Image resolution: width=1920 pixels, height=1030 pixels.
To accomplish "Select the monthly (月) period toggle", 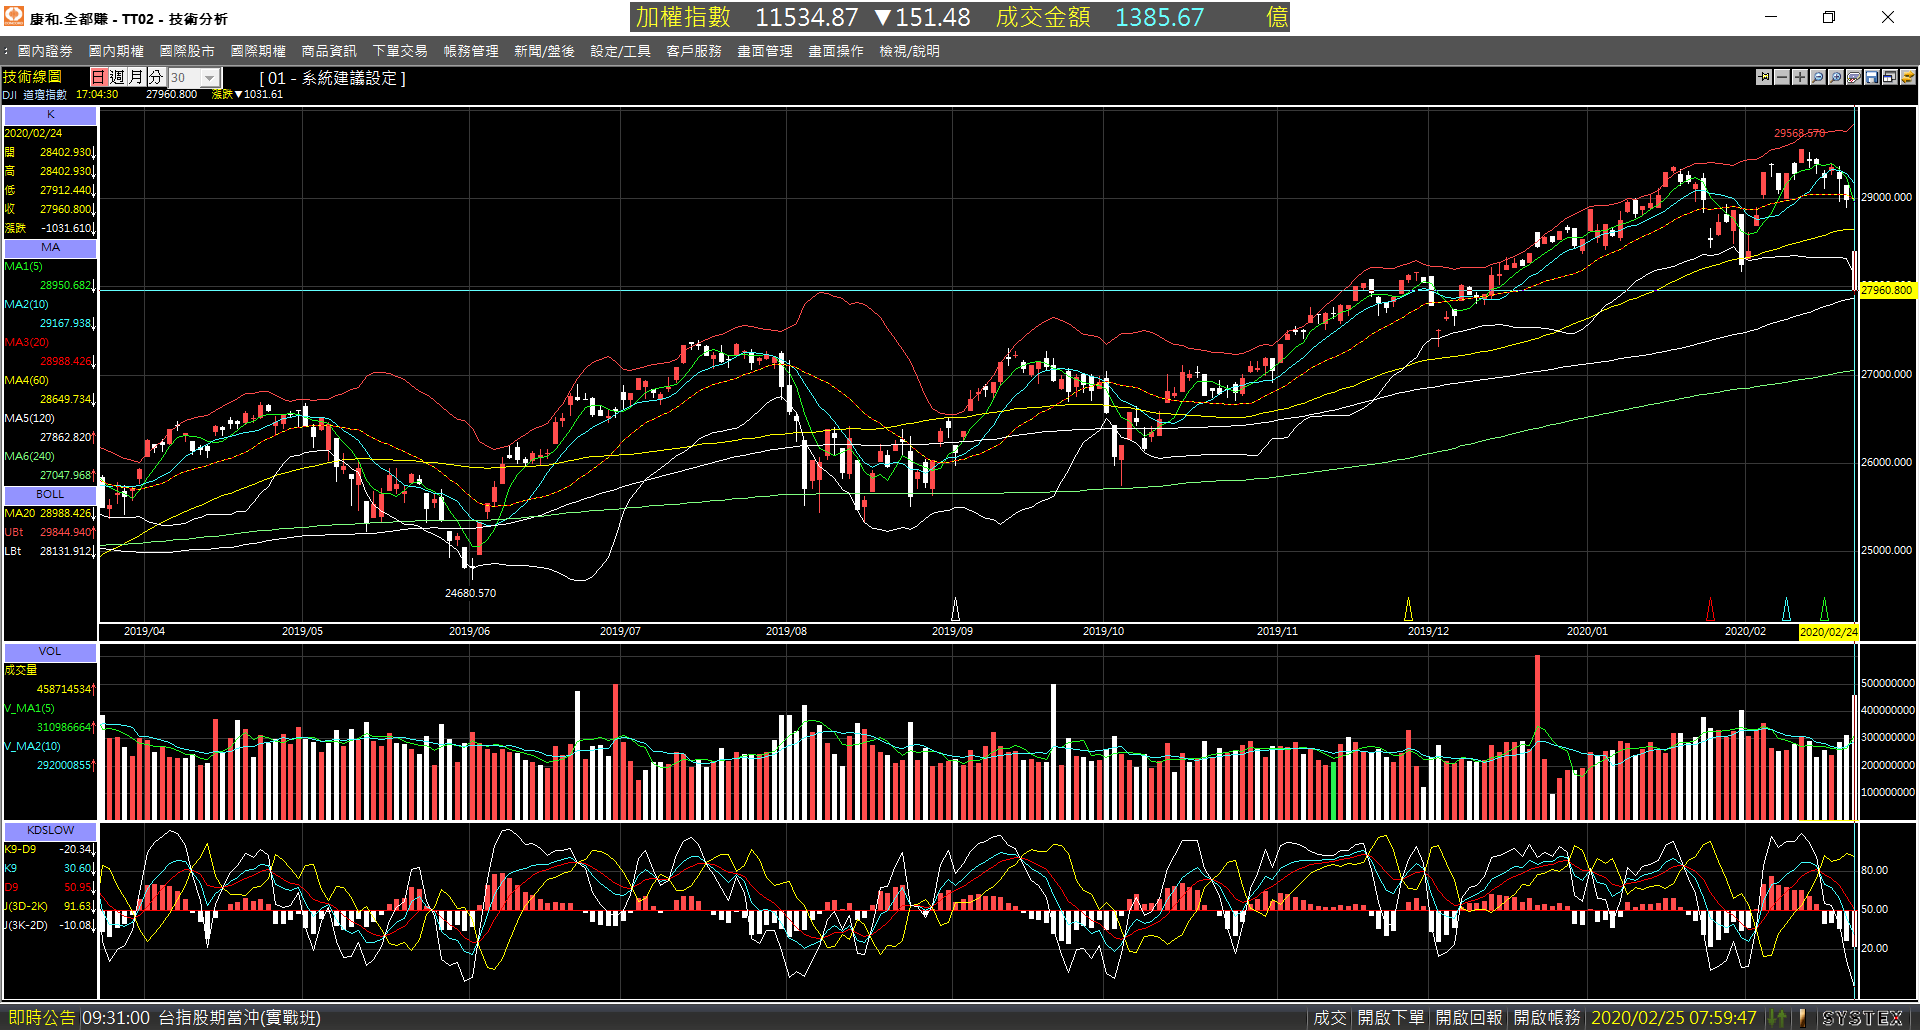I will (136, 77).
